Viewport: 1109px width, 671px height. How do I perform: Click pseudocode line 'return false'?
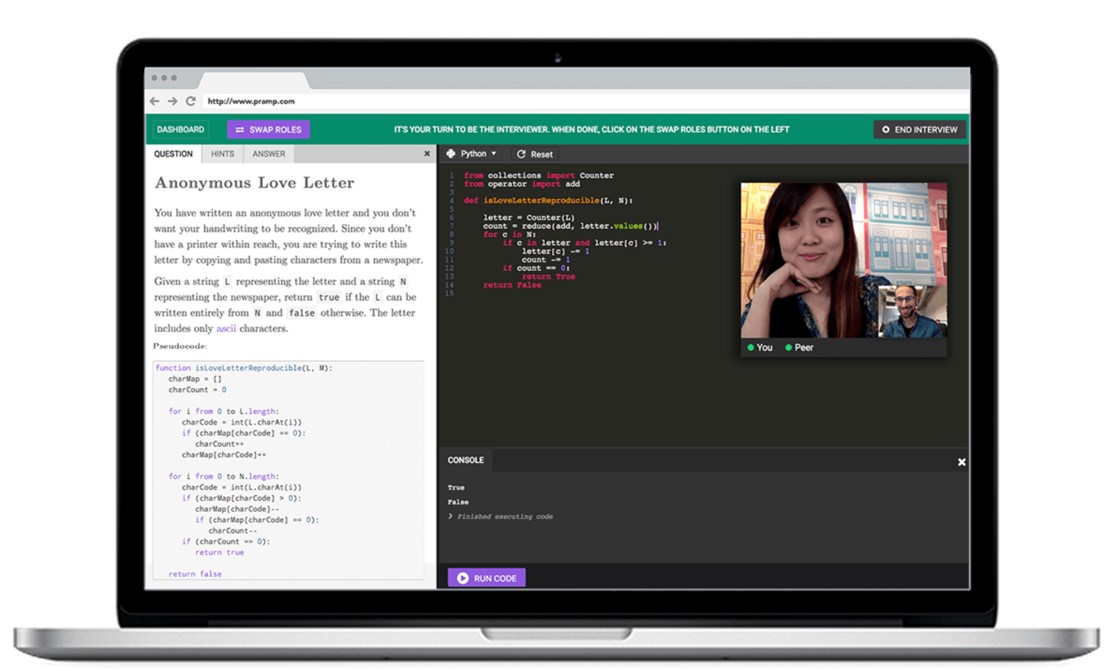click(x=194, y=573)
